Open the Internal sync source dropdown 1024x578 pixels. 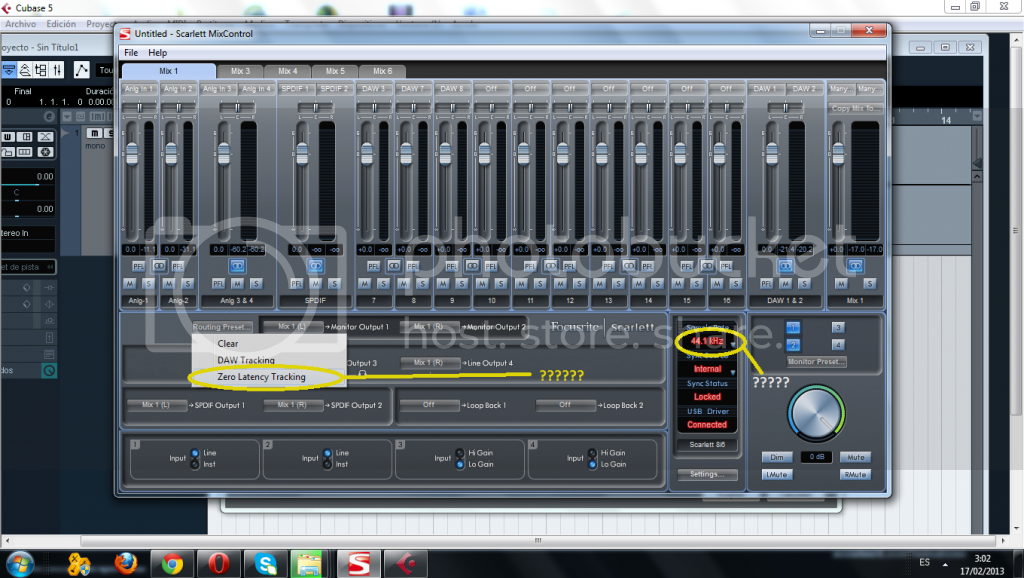tap(708, 369)
